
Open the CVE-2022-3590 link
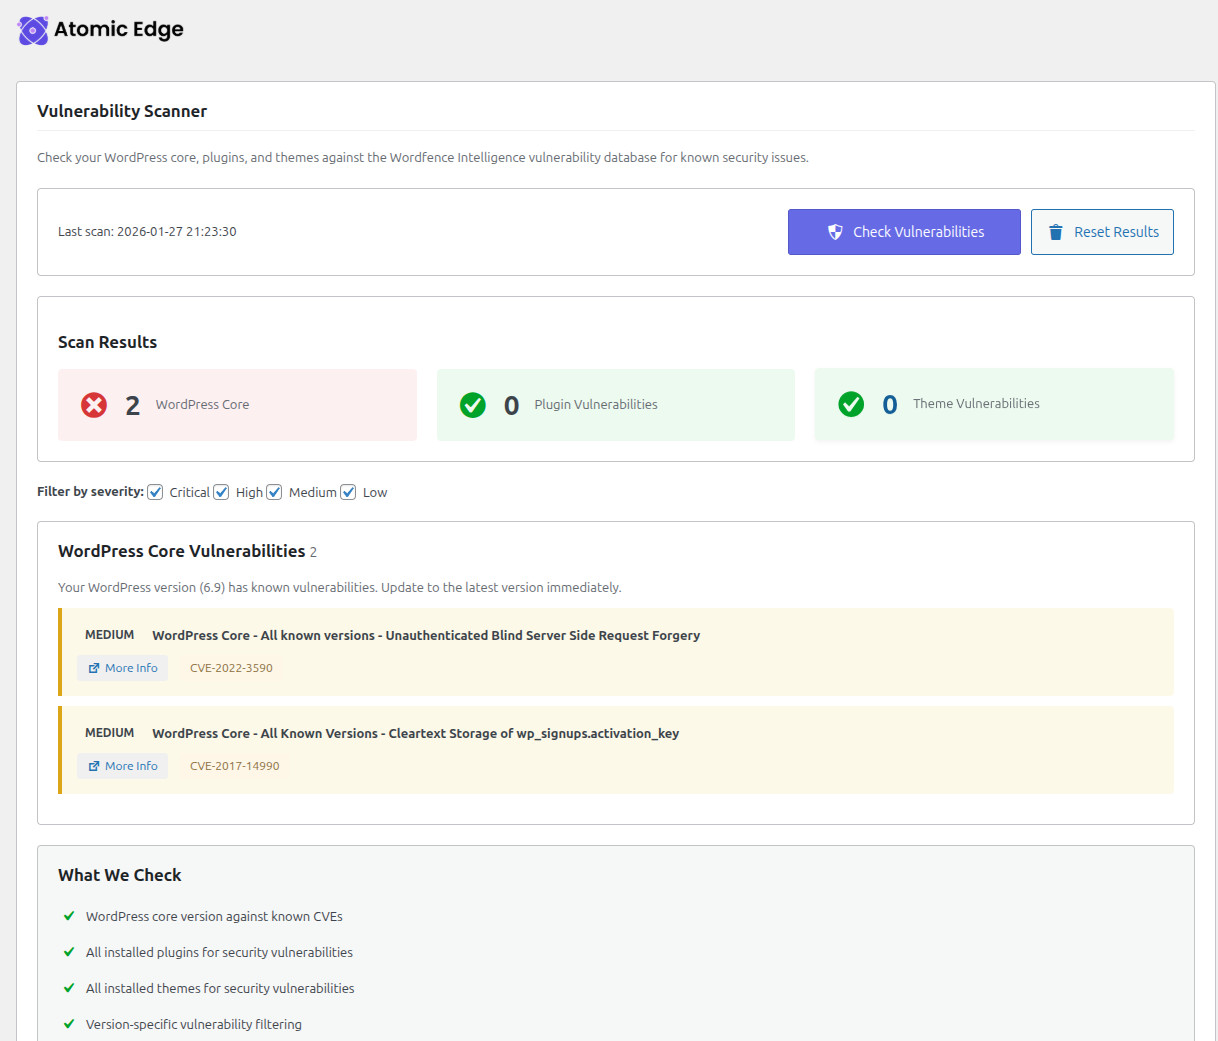(231, 667)
